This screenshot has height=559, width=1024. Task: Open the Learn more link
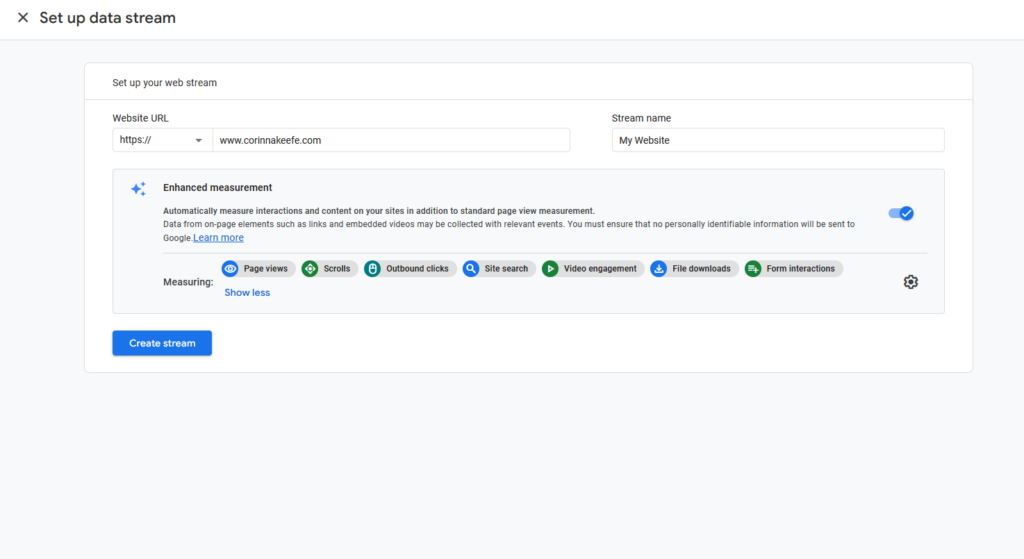(x=218, y=238)
